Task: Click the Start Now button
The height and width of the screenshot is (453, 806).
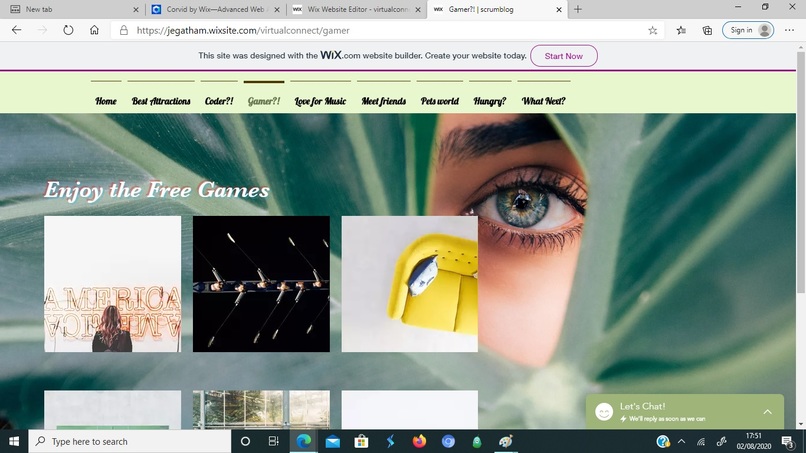Action: (x=563, y=56)
